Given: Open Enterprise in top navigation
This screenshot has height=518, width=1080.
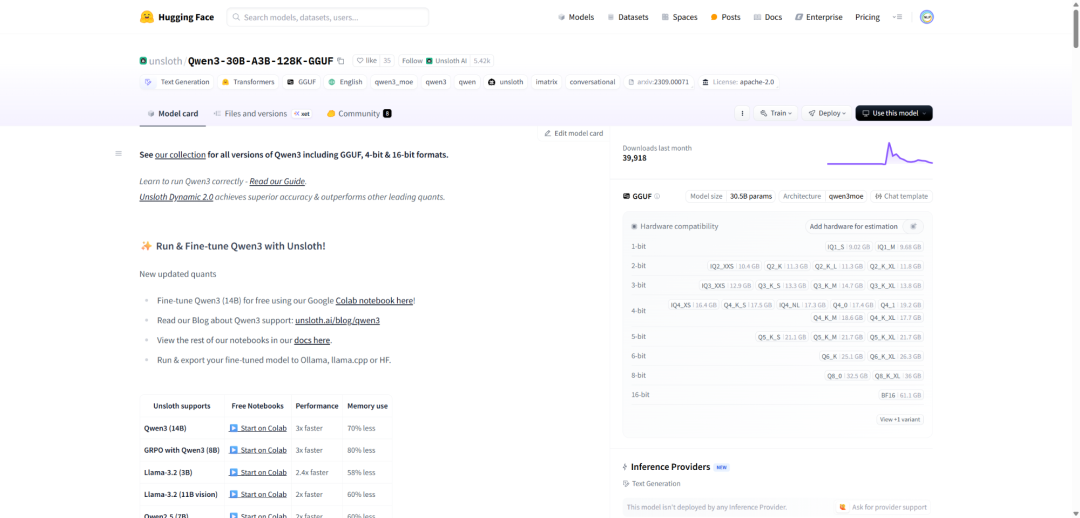Looking at the screenshot, I should (818, 17).
